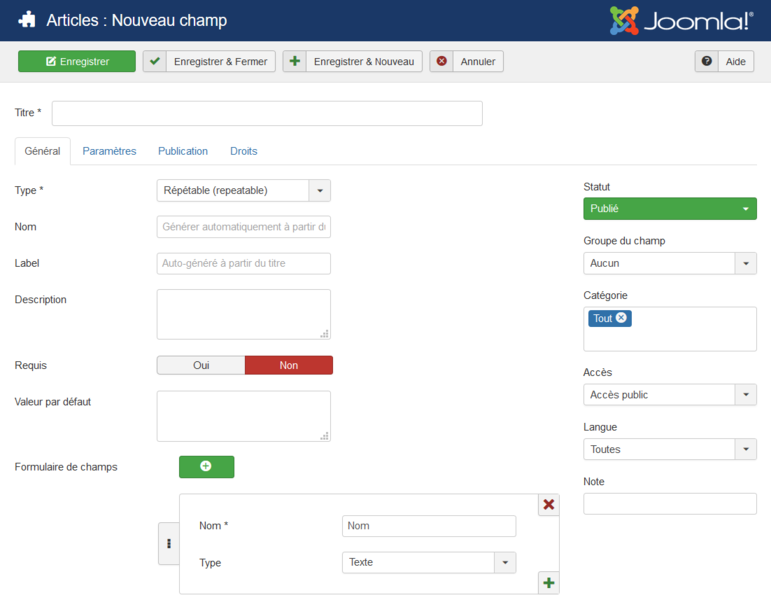Set Requis to Non
This screenshot has width=771, height=600.
click(x=289, y=365)
